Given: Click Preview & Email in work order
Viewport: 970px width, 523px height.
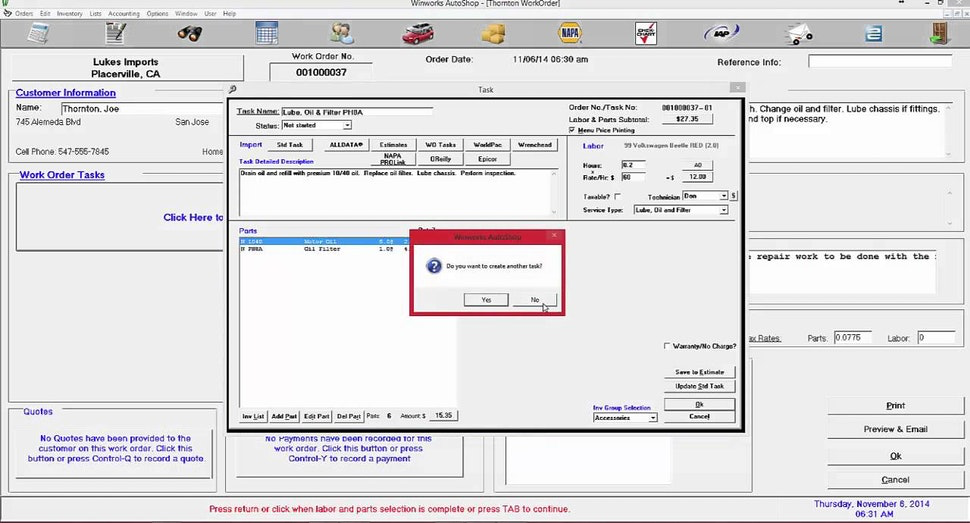Looking at the screenshot, I should 895,430.
